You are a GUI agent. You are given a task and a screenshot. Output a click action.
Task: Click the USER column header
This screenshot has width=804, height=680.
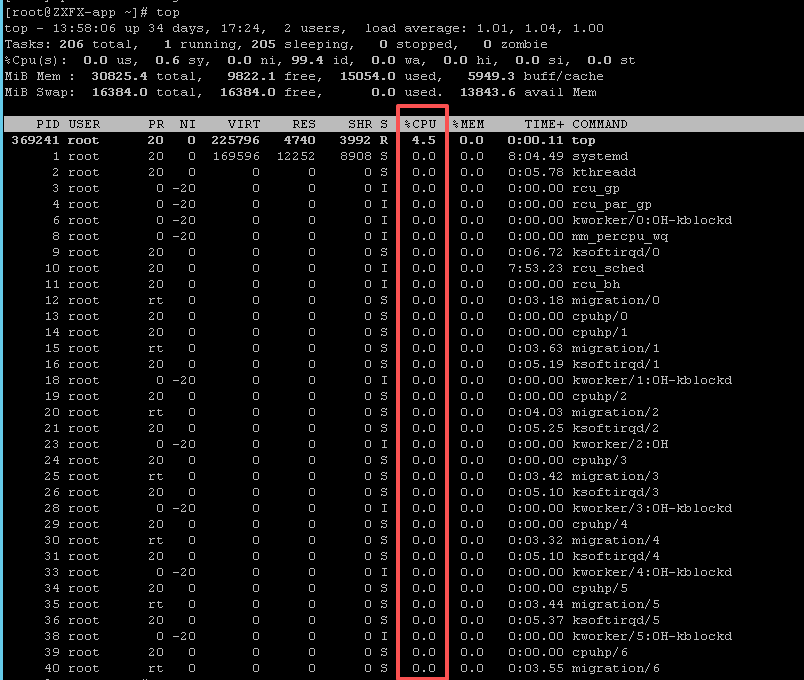click(x=84, y=124)
